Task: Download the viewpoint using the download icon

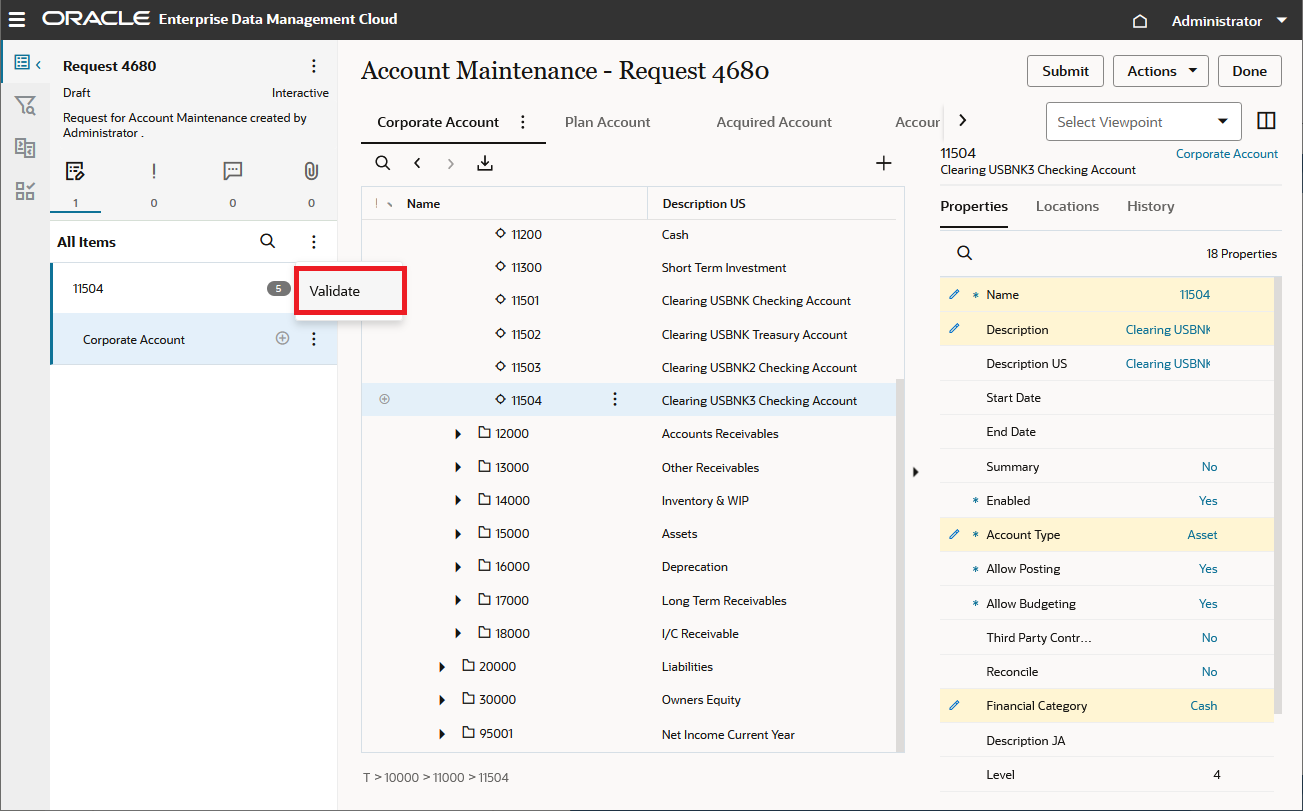Action: coord(485,163)
